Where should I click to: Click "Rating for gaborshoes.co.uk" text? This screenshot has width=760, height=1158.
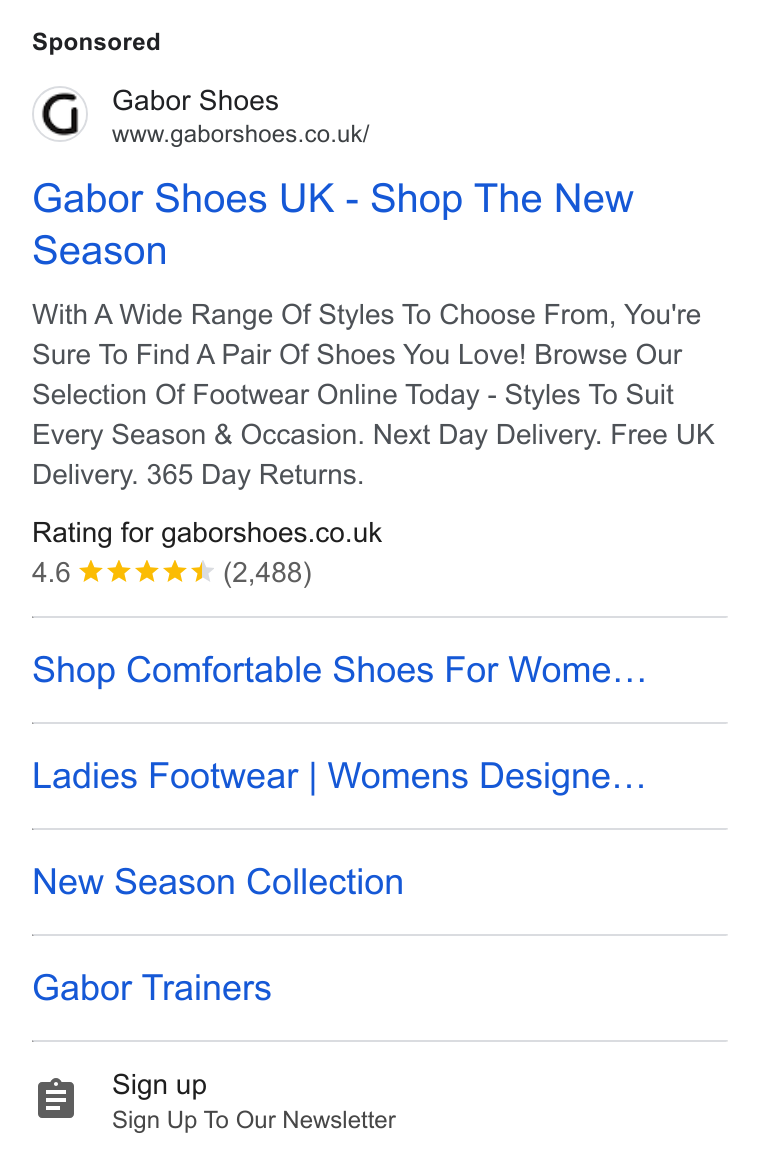point(207,532)
